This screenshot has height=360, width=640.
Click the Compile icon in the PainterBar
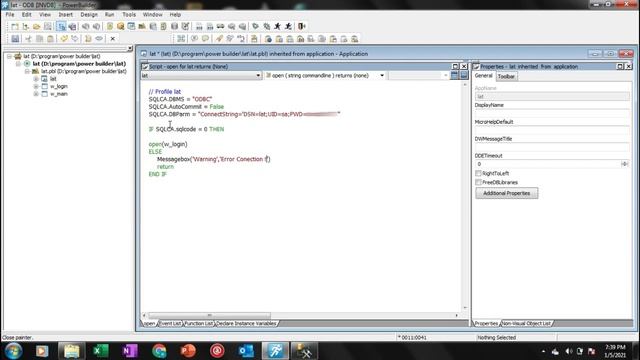click(x=181, y=39)
